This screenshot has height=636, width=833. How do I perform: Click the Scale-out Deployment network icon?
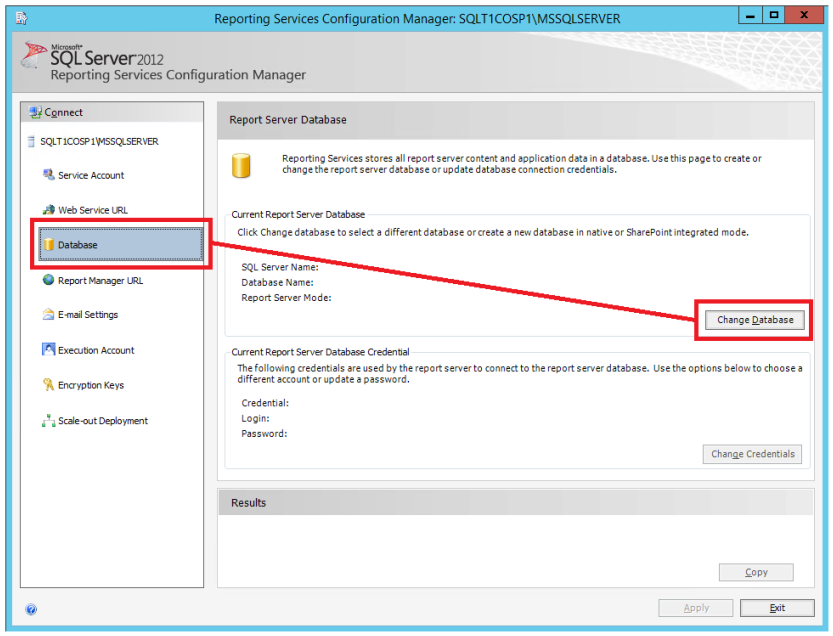coord(48,421)
